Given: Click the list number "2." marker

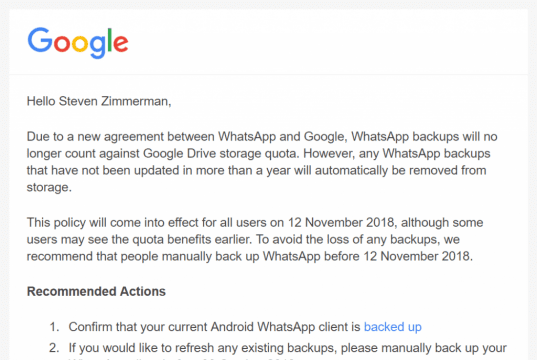Looking at the screenshot, I should point(54,348).
